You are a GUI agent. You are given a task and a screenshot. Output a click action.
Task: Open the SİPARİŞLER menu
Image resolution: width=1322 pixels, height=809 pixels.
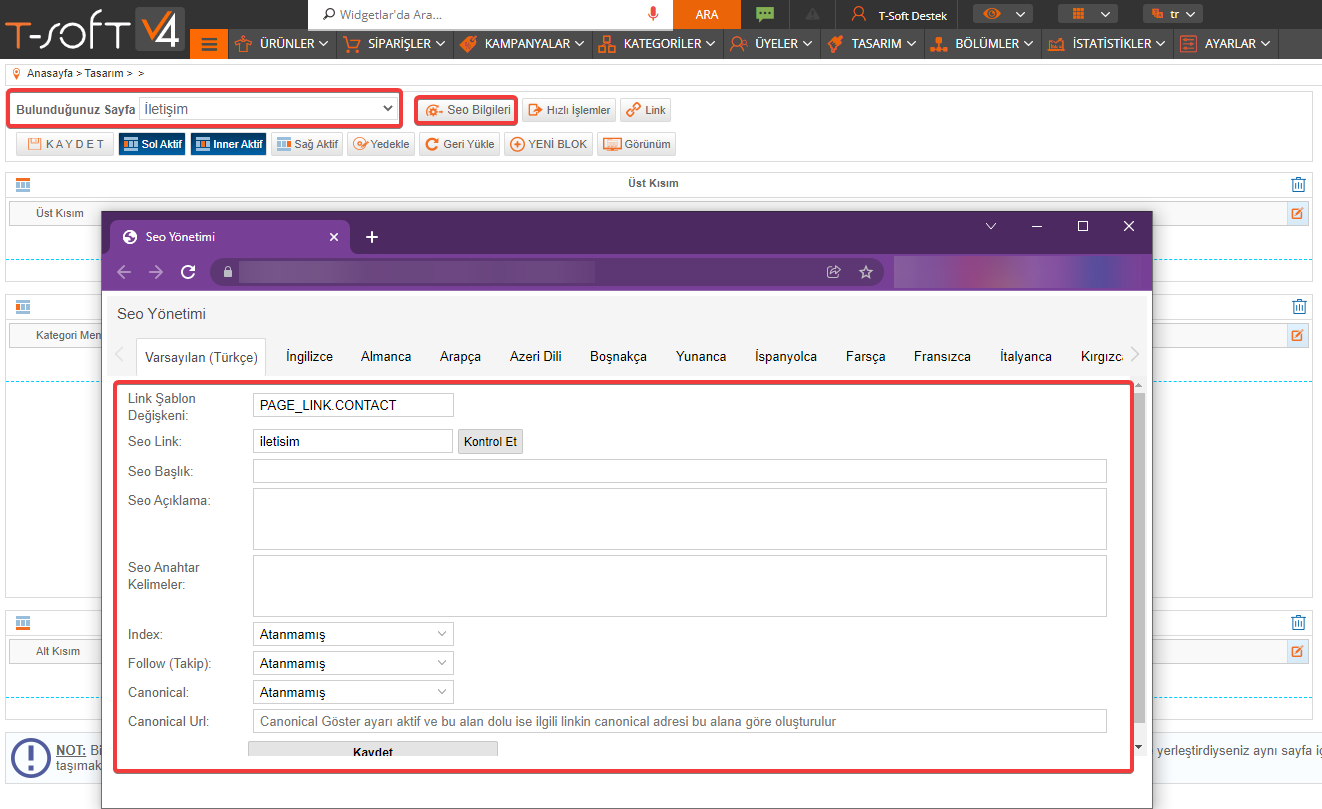(x=394, y=44)
